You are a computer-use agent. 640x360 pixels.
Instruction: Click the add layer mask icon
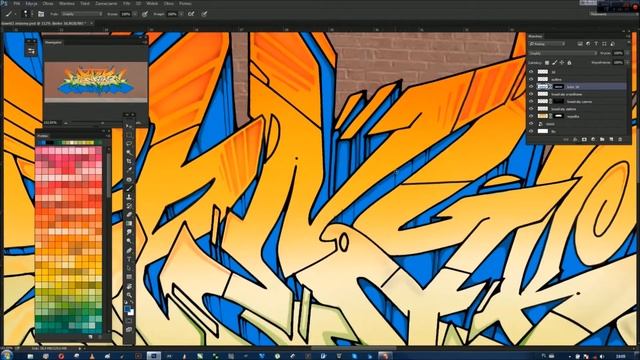584,140
